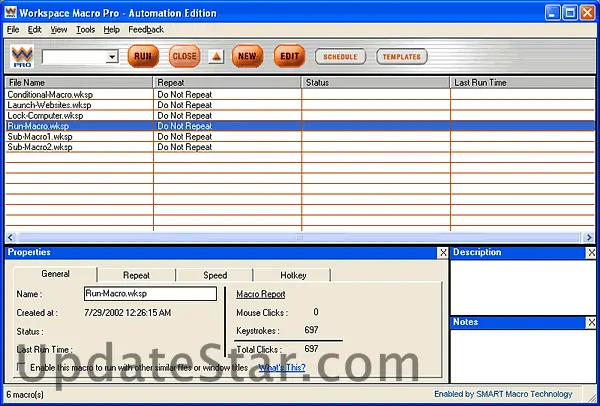Sort by the Status column header
The image size is (600, 406).
point(376,83)
